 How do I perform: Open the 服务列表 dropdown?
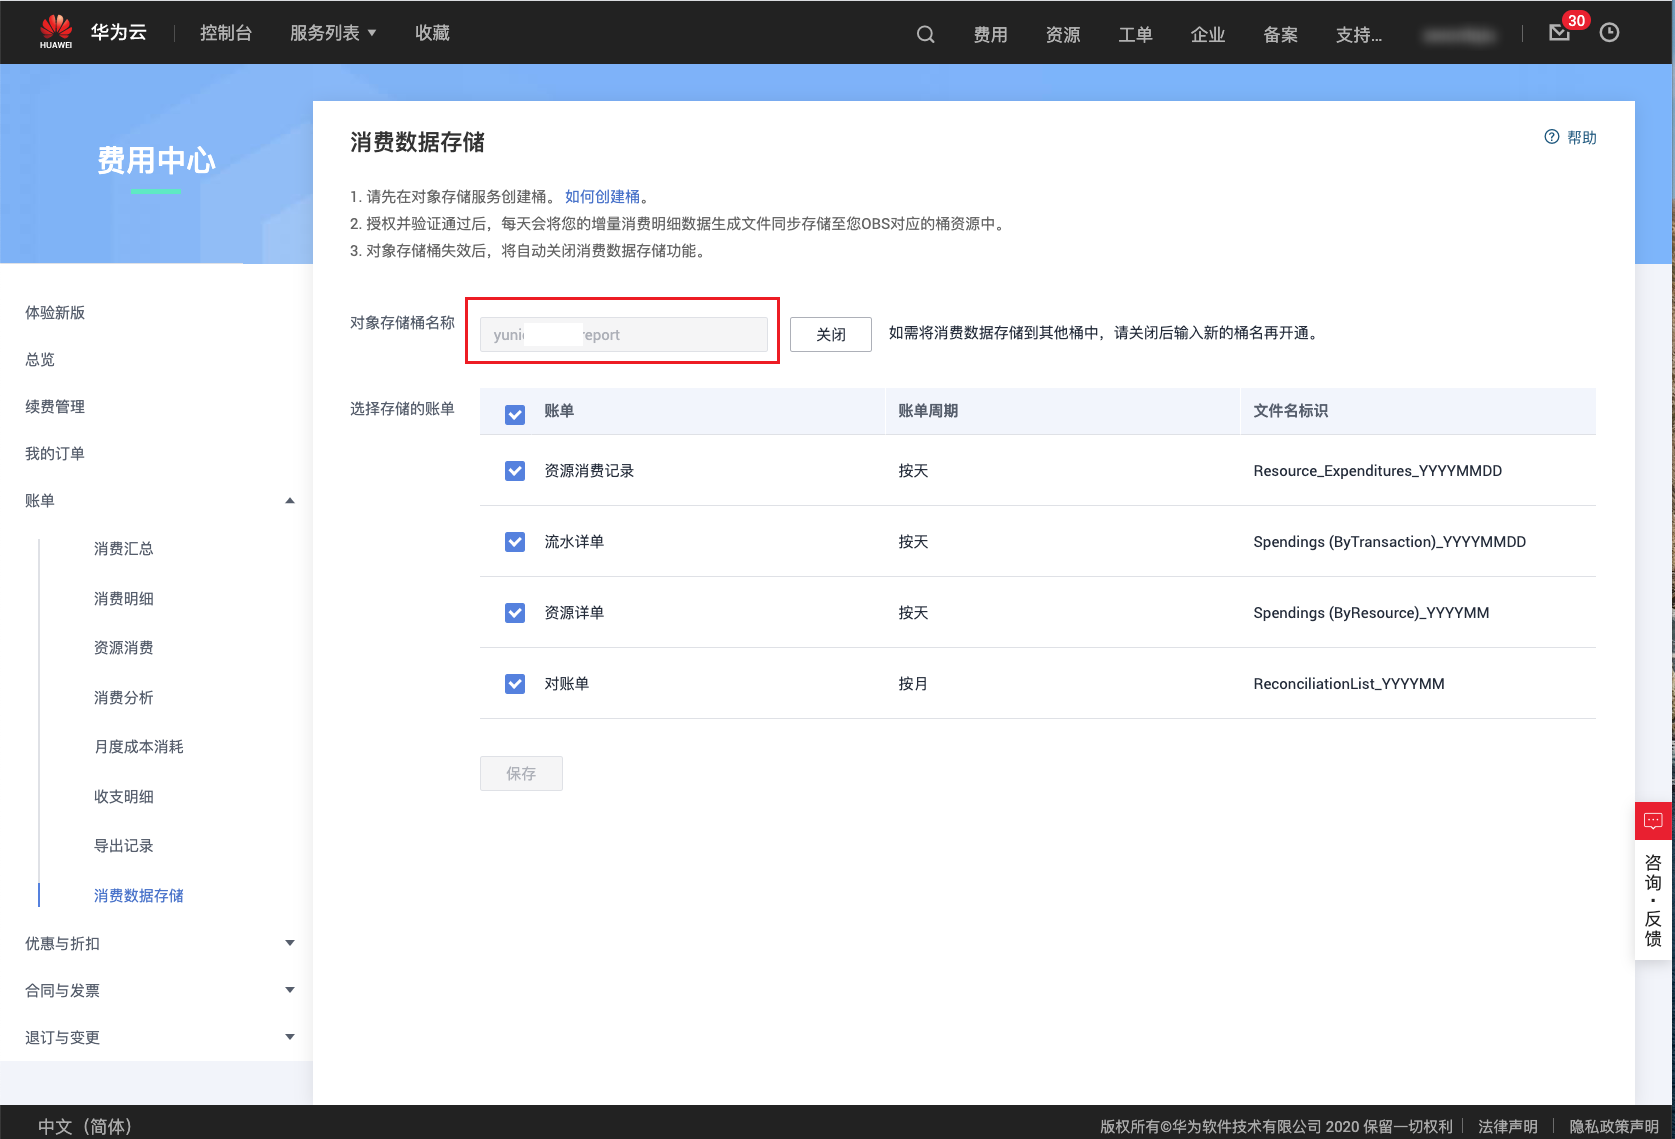click(x=333, y=33)
